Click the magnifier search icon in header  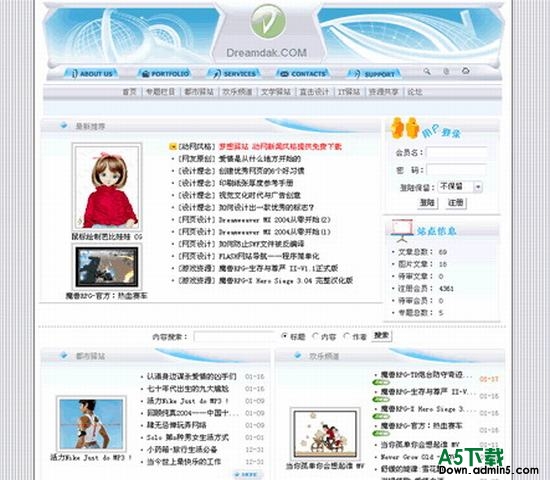427,71
